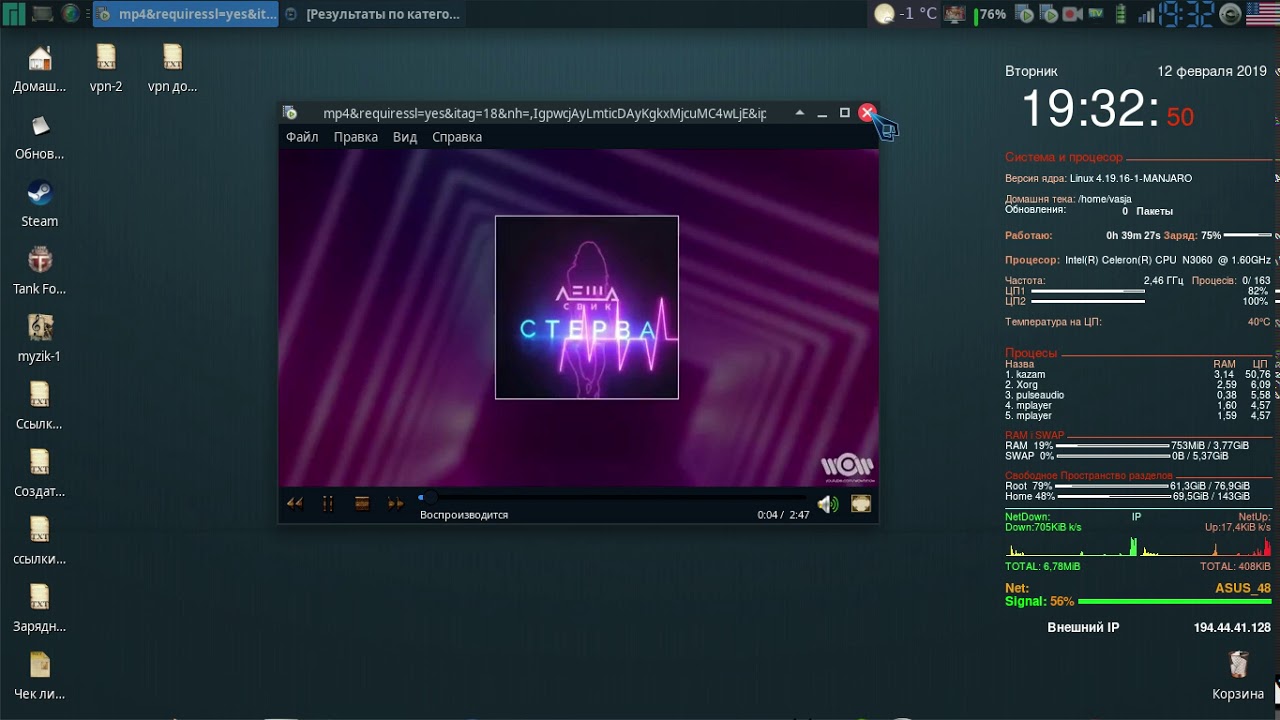This screenshot has width=1280, height=720.
Task: Mute the player volume speaker icon
Action: [827, 505]
